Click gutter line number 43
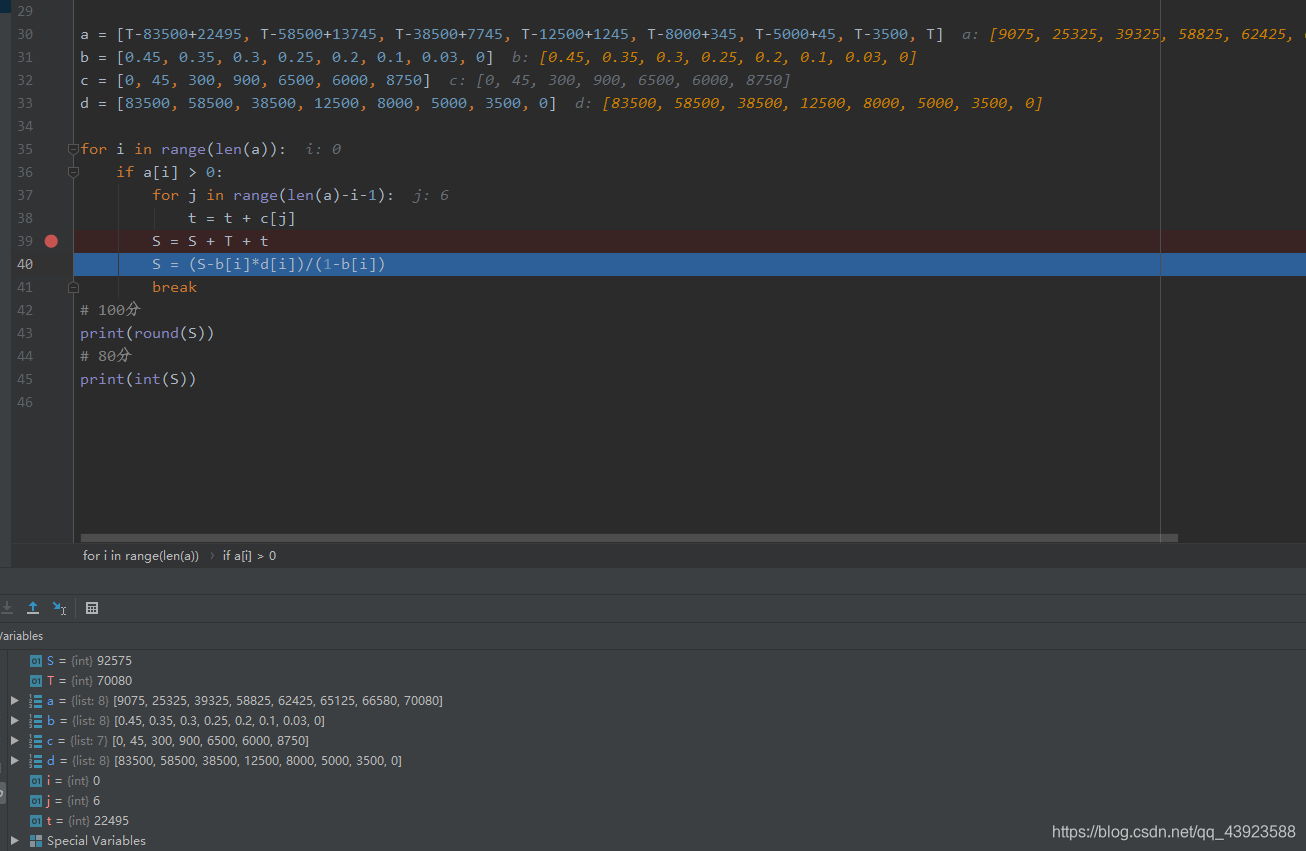The image size is (1306, 851). pos(25,333)
